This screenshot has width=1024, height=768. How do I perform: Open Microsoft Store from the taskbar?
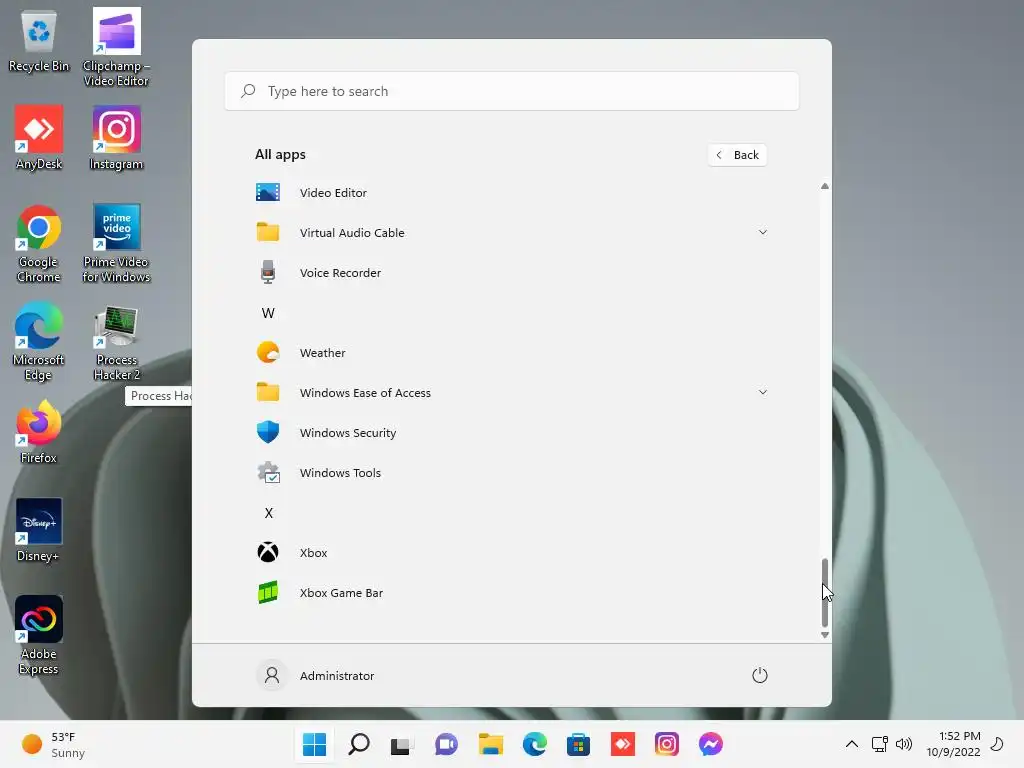point(578,744)
